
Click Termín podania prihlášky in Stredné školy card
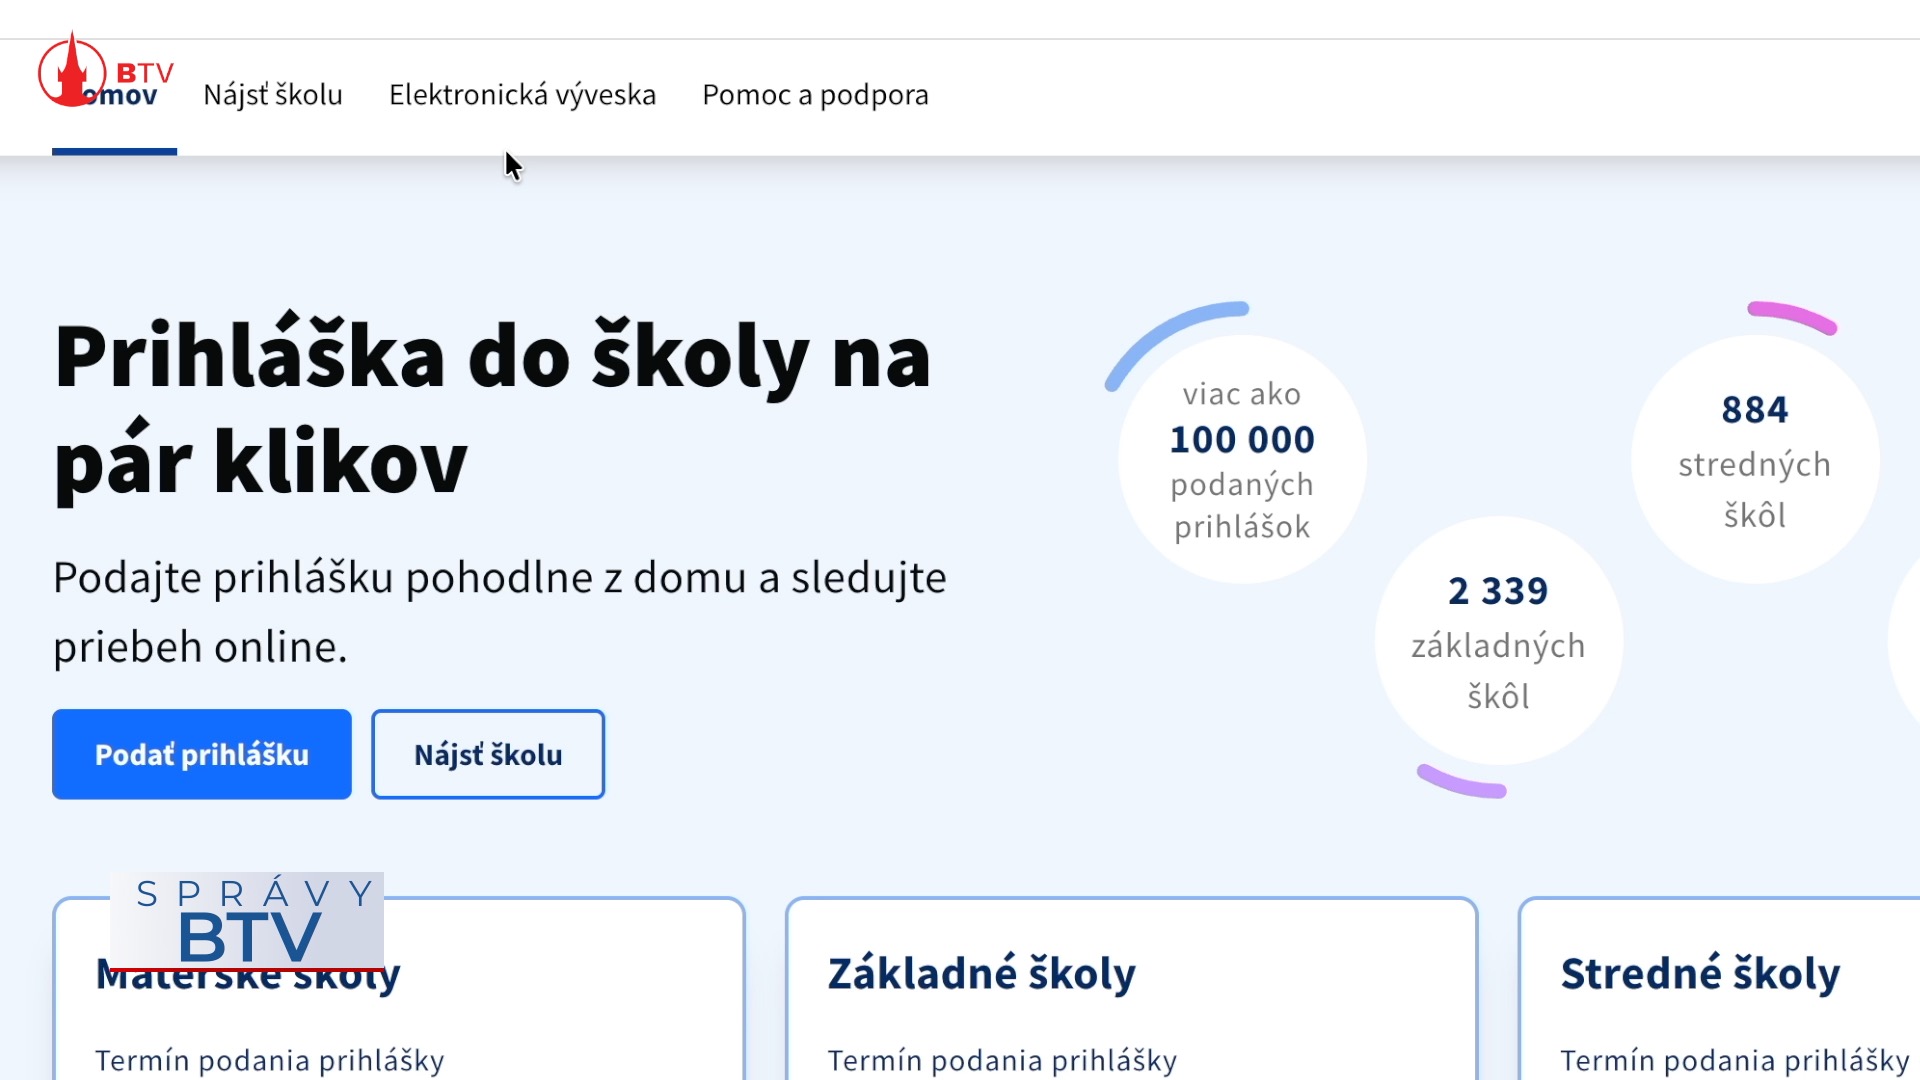point(1734,1060)
